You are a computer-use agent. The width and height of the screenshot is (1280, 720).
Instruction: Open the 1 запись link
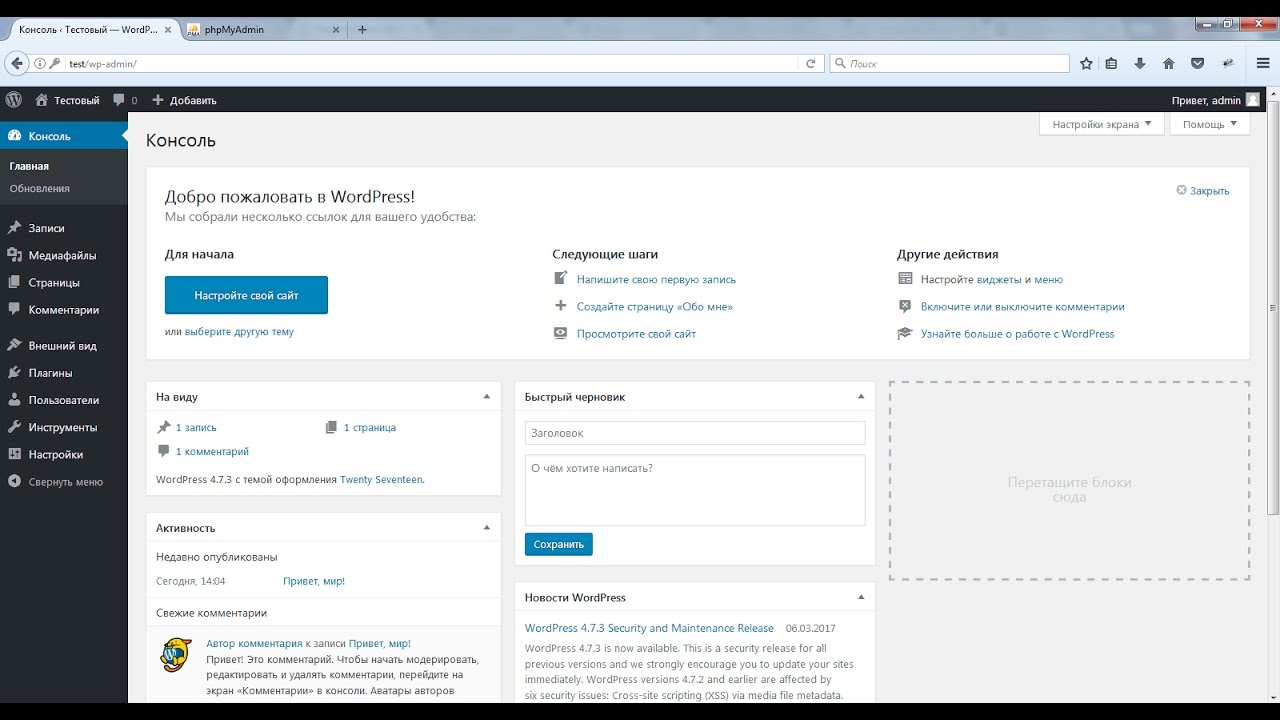(196, 427)
